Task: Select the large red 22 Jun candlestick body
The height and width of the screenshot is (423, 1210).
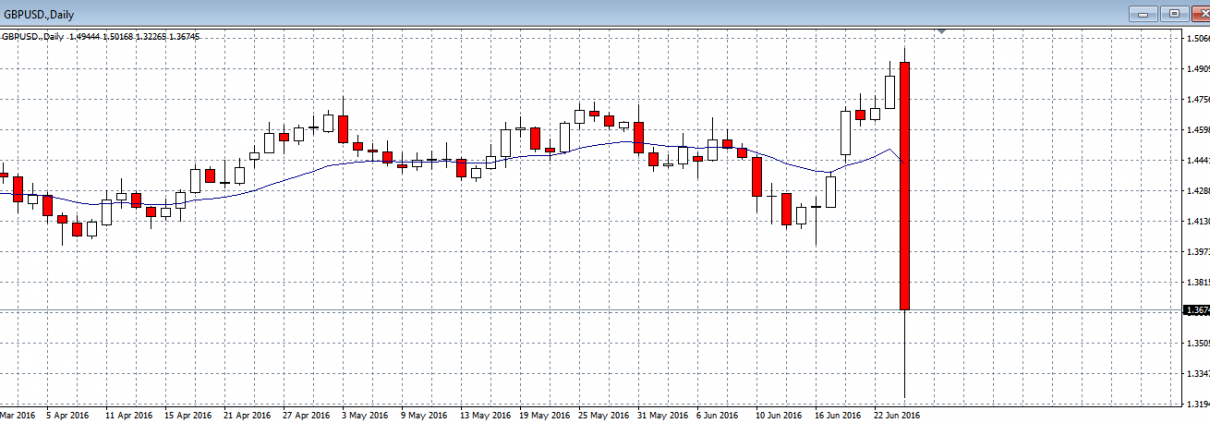Action: pos(904,185)
